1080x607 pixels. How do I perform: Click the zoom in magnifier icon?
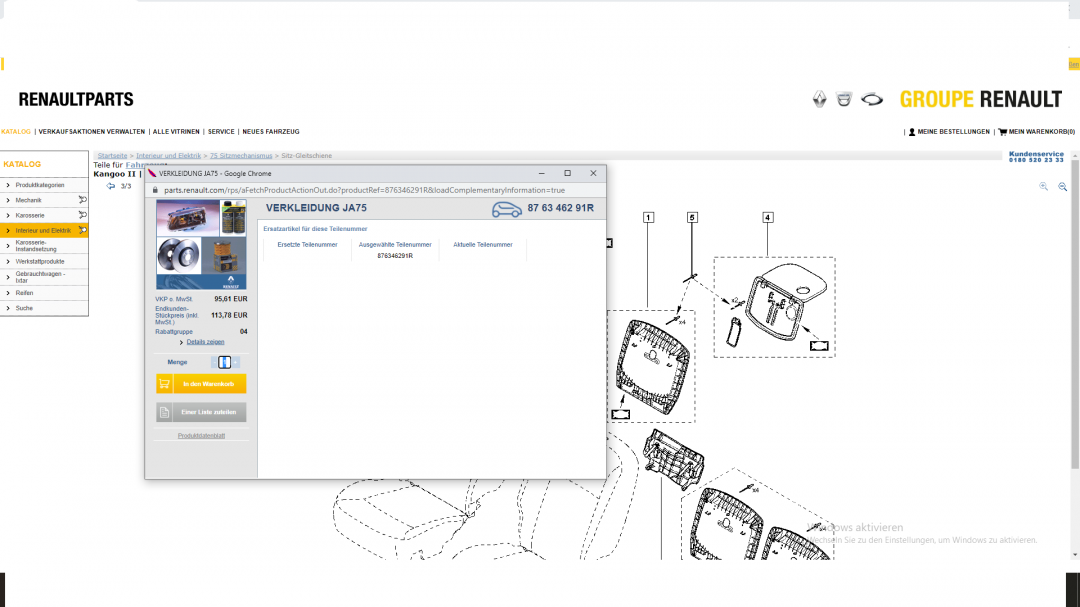(1043, 187)
